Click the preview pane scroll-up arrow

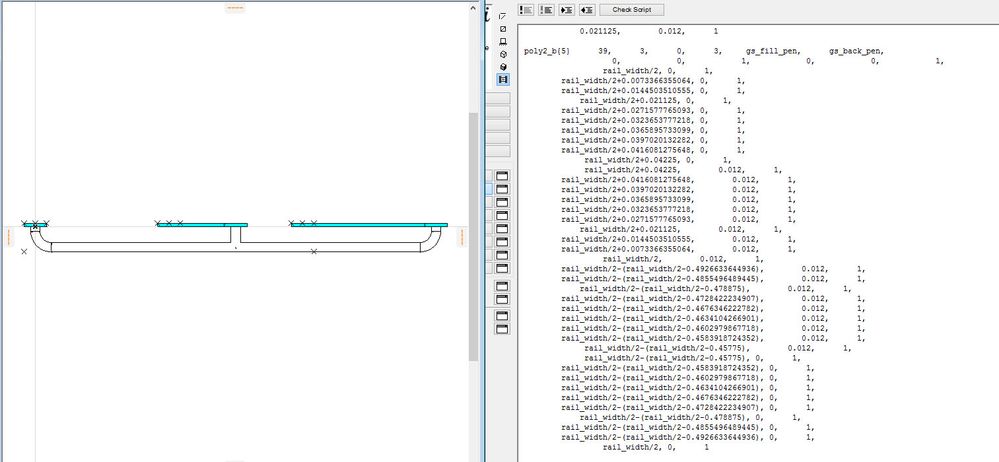pyautogui.click(x=473, y=7)
